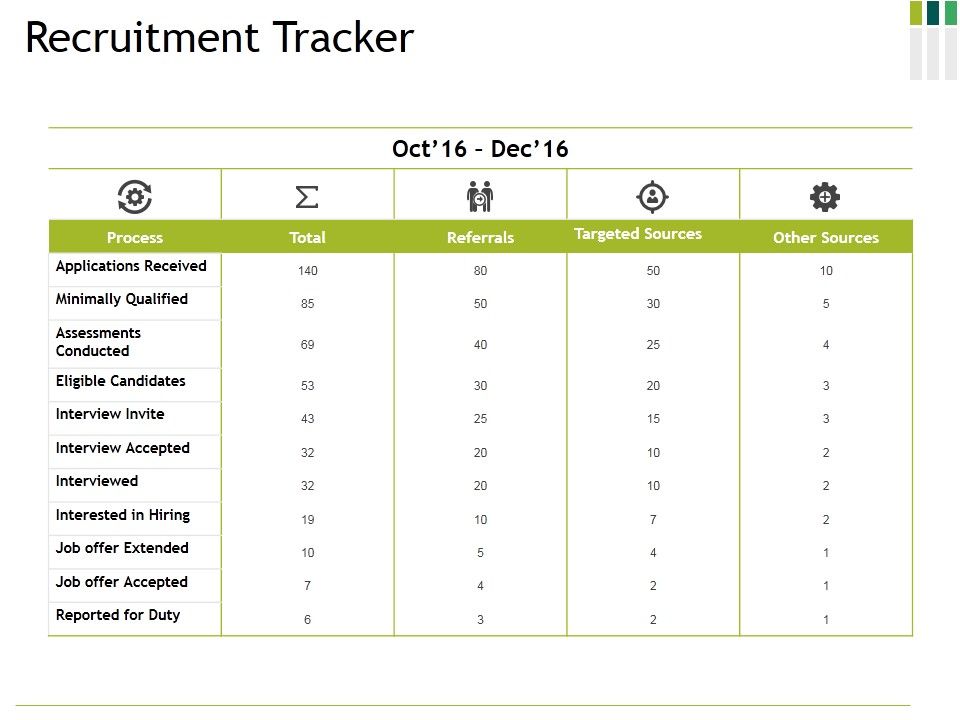Select the Interview Accepted row label
960x720 pixels.
[122, 448]
